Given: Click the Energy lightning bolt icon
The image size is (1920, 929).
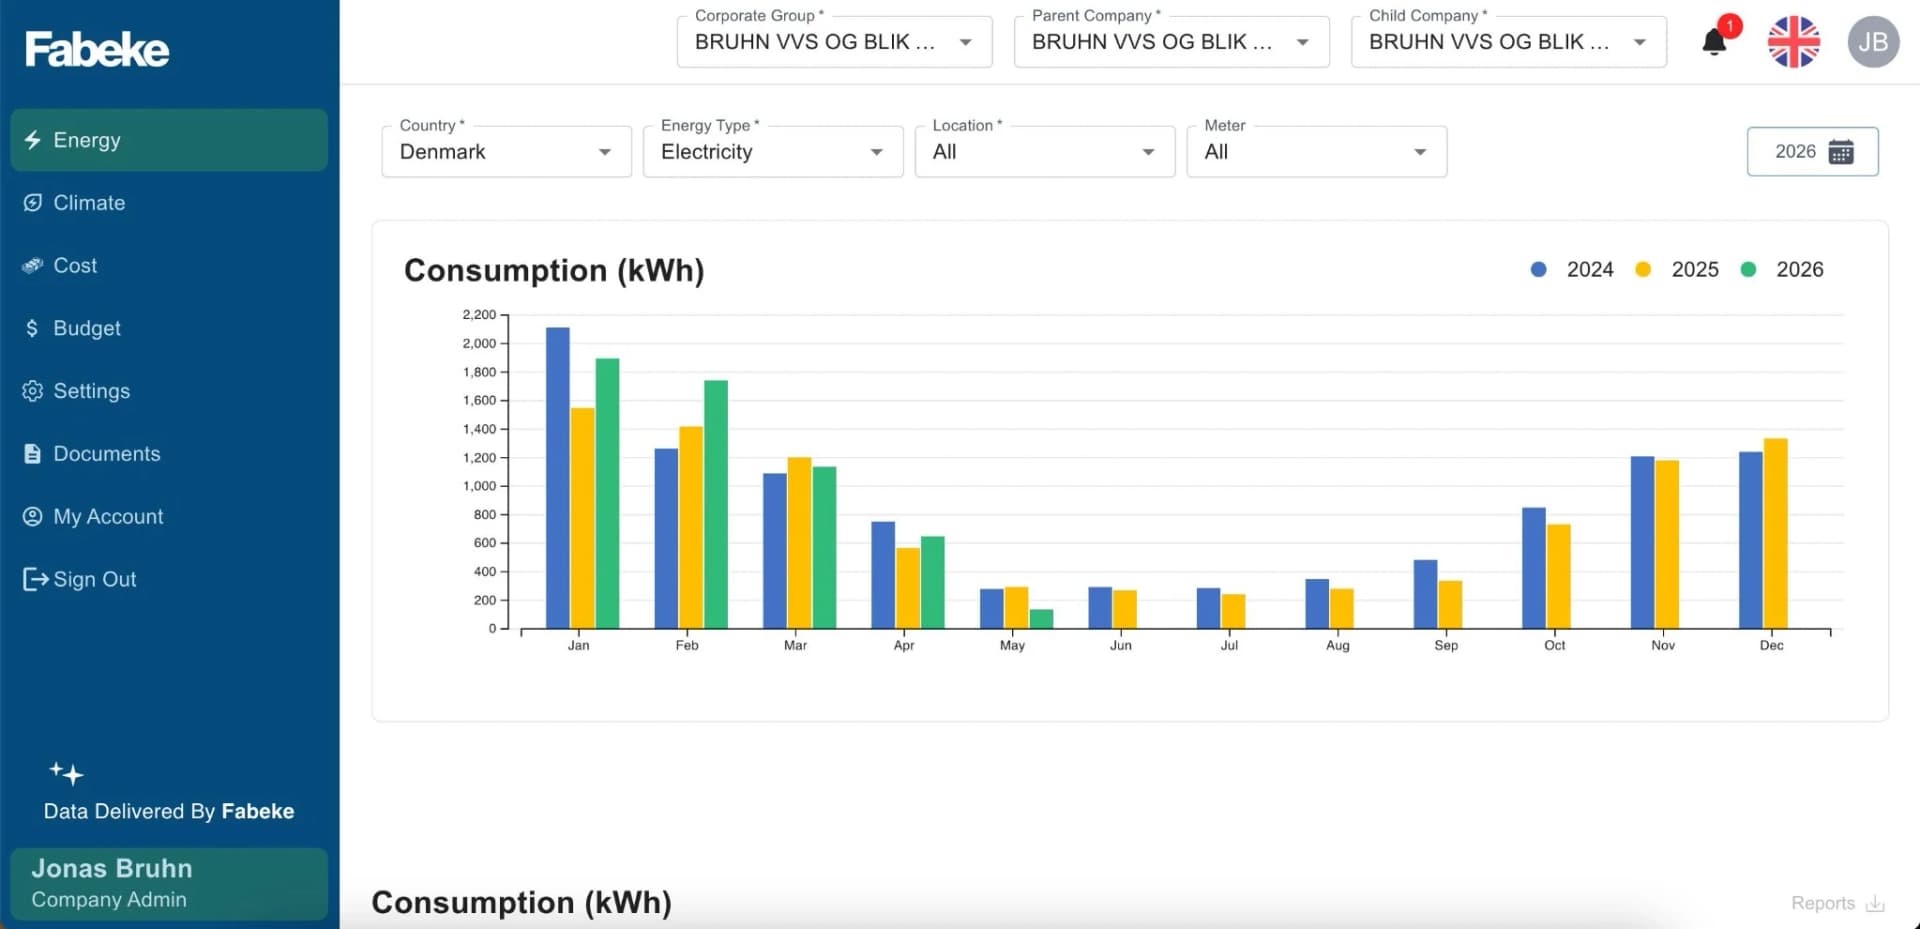Looking at the screenshot, I should tap(33, 140).
